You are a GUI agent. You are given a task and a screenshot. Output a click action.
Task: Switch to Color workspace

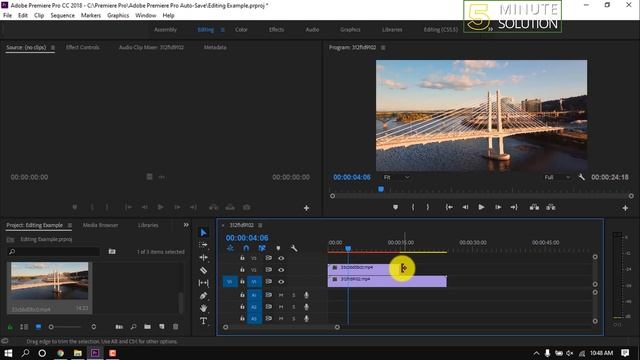241,30
